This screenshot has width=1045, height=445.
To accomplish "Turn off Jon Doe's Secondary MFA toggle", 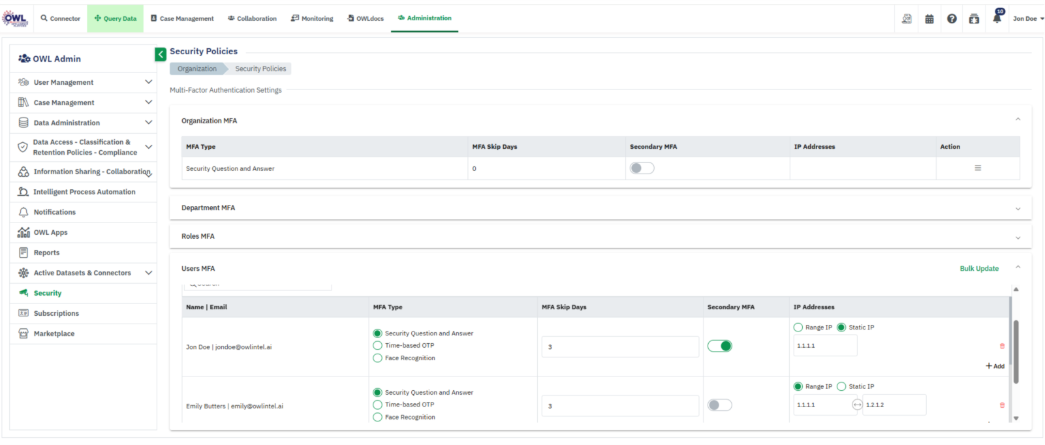I will click(x=719, y=346).
